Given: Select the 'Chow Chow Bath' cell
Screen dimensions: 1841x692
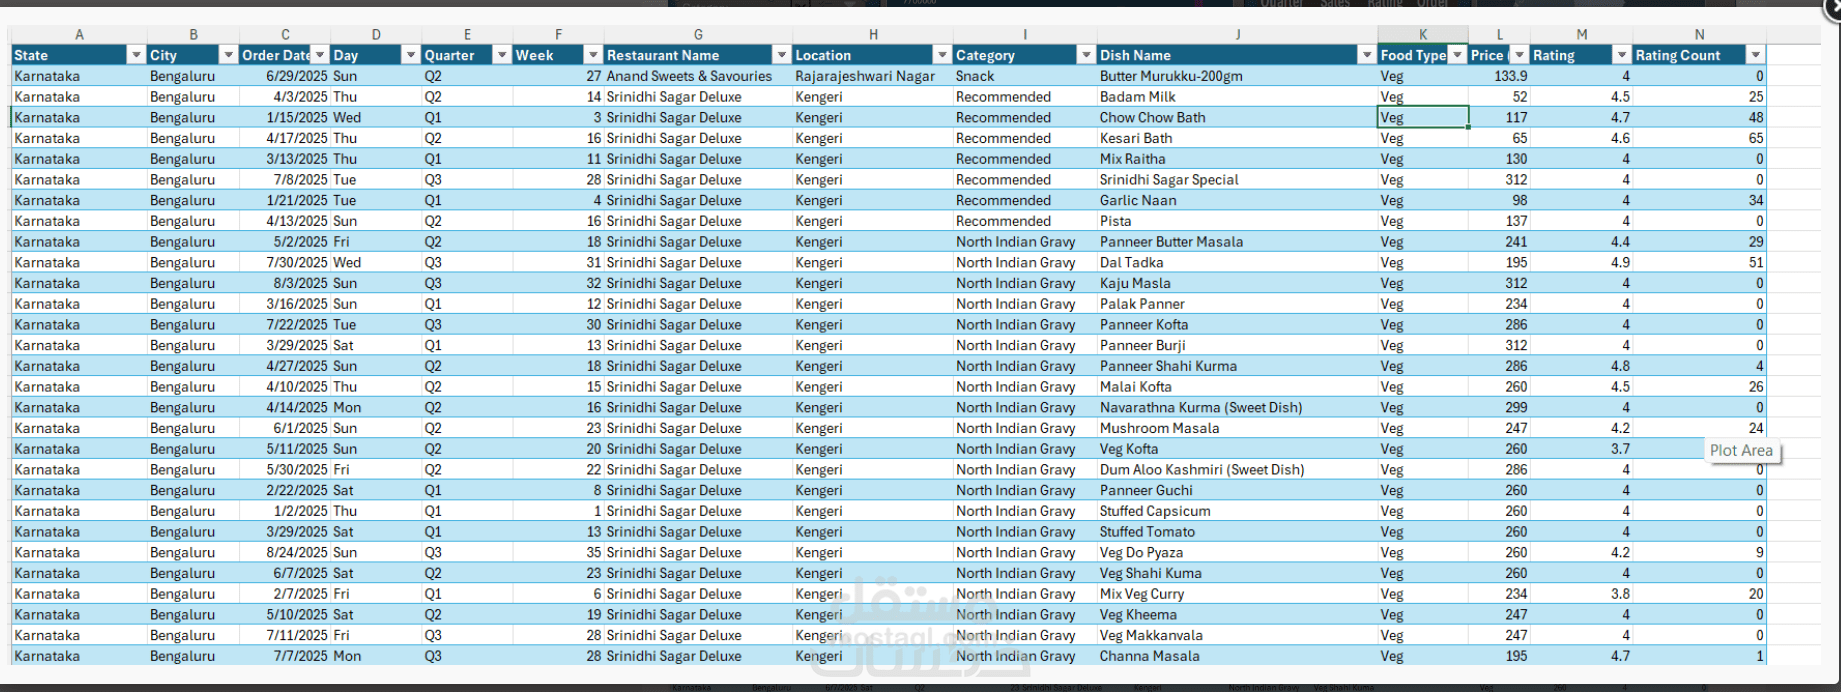Looking at the screenshot, I should 1237,117.
